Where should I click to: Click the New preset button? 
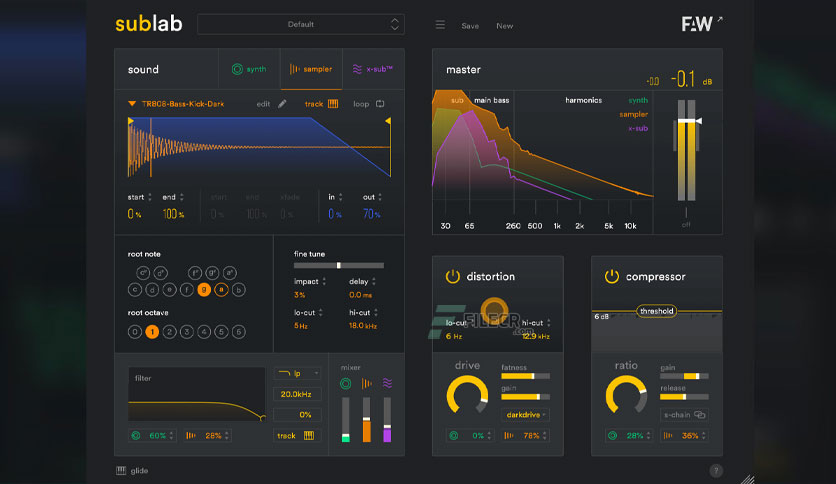(504, 26)
